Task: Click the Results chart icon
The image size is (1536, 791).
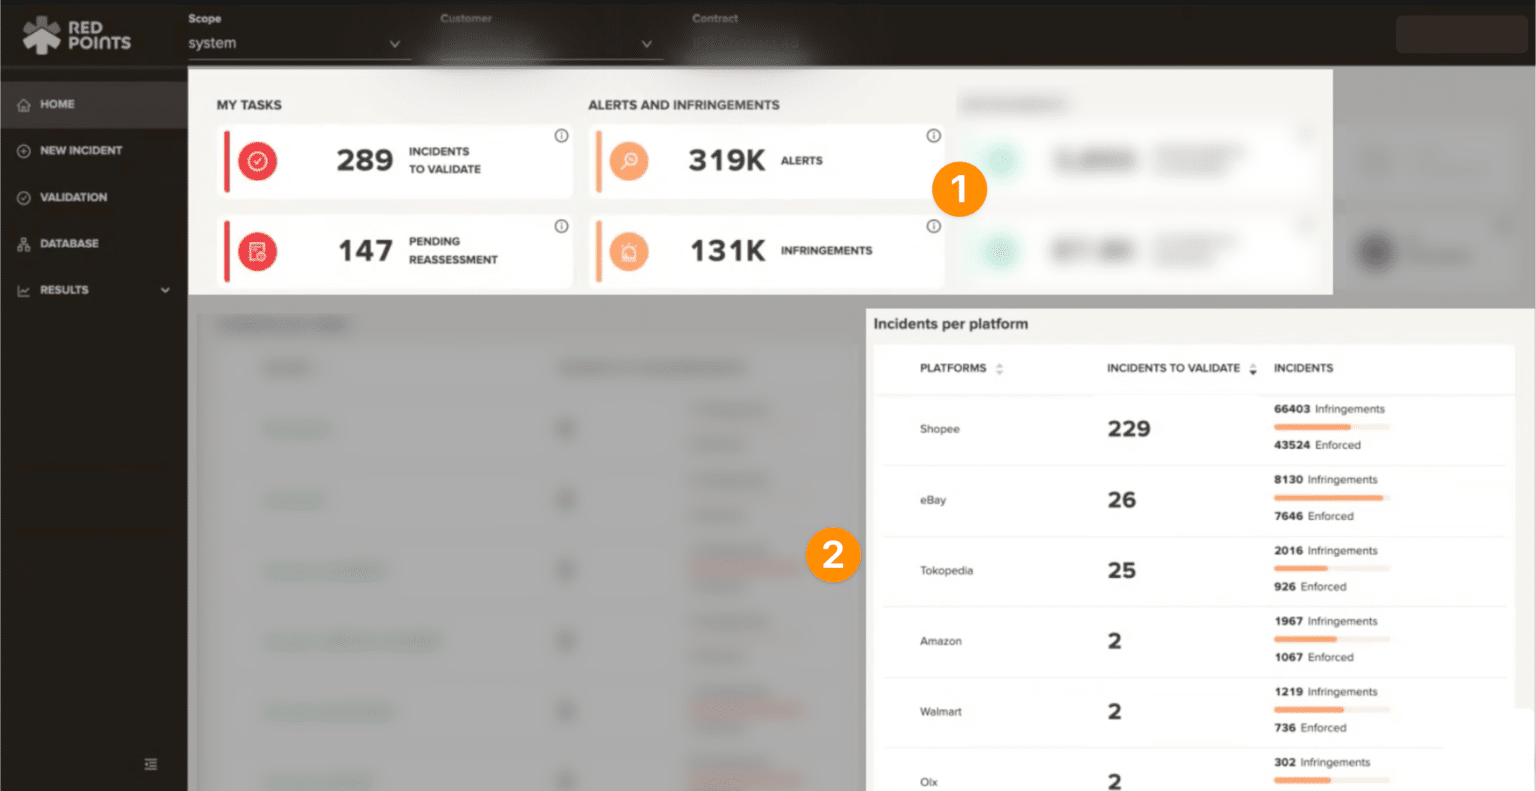Action: pos(21,289)
